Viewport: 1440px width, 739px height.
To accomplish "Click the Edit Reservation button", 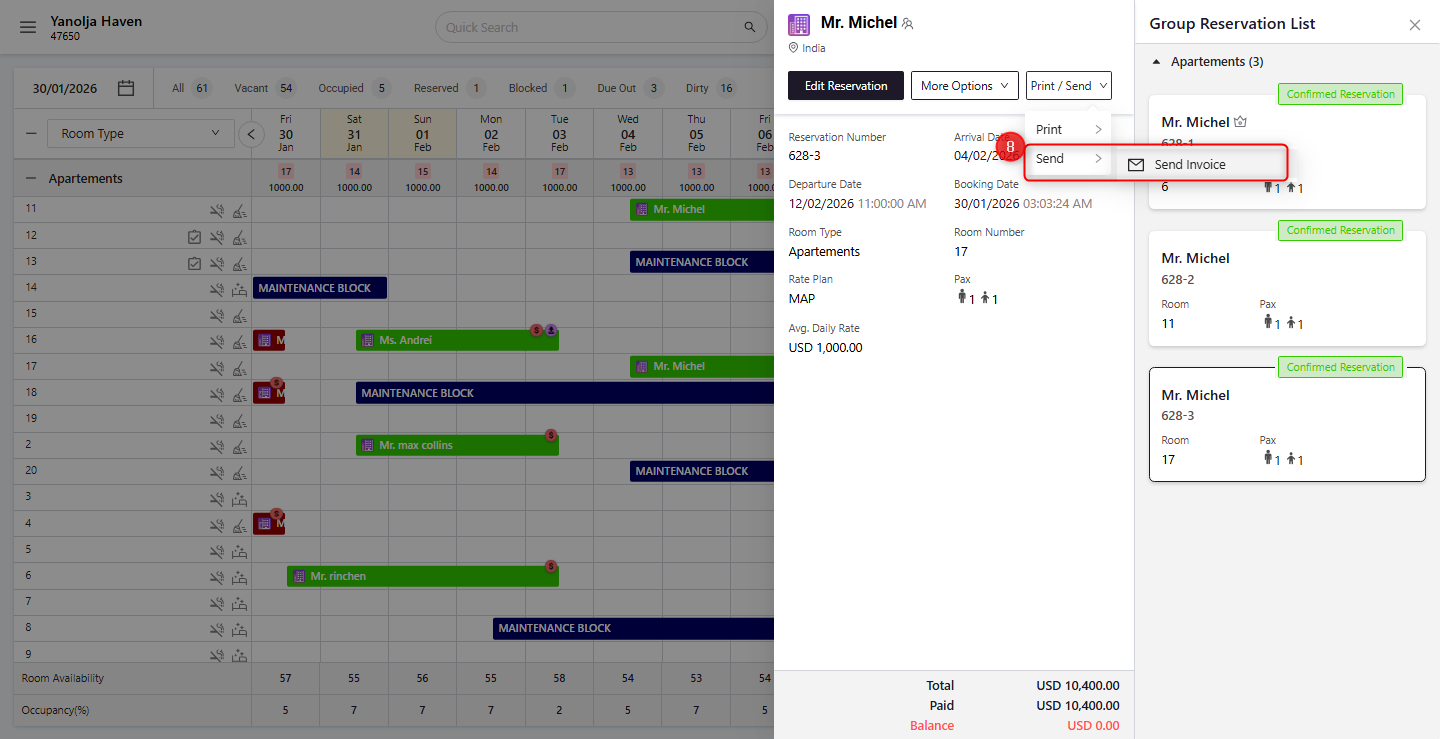I will click(x=846, y=86).
